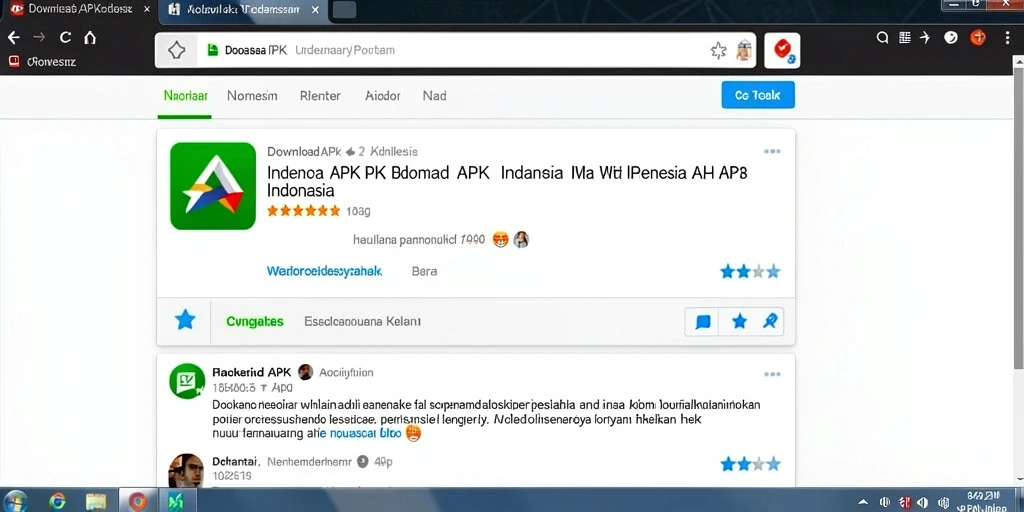Open the orange profile icon in toolbar
The image size is (1024, 512).
[x=978, y=38]
